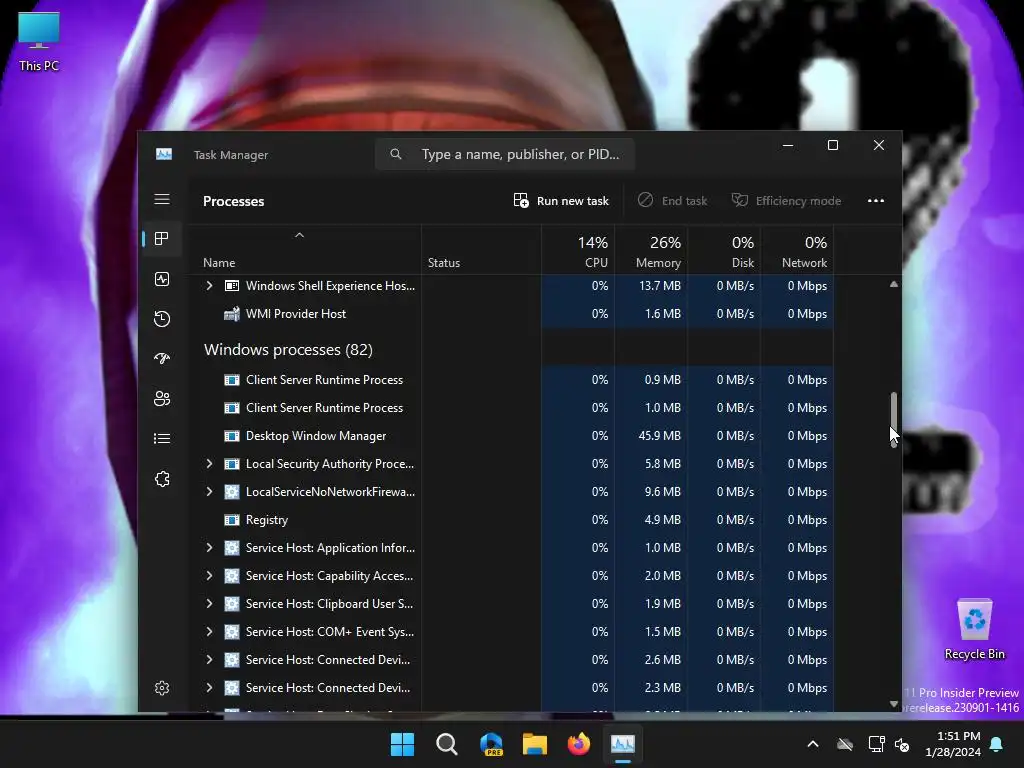Click Run new task button
1024x768 pixels.
tap(561, 200)
